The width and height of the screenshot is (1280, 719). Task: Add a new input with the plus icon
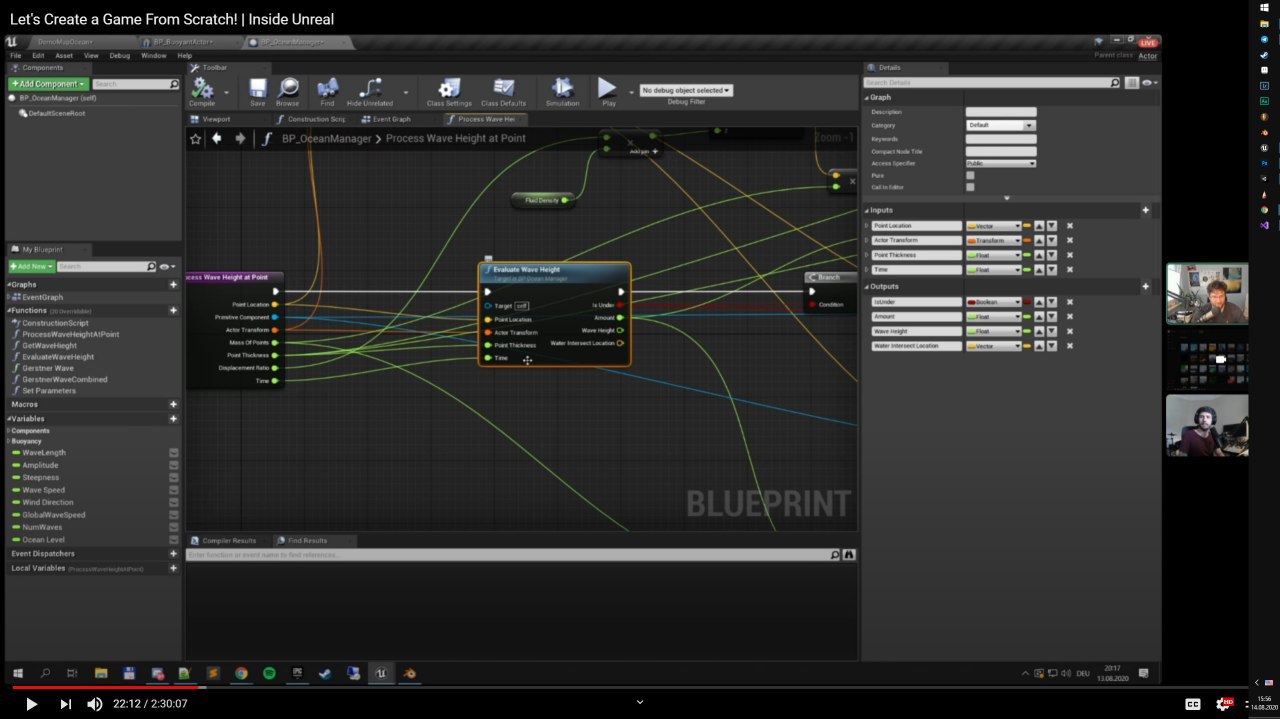1146,210
